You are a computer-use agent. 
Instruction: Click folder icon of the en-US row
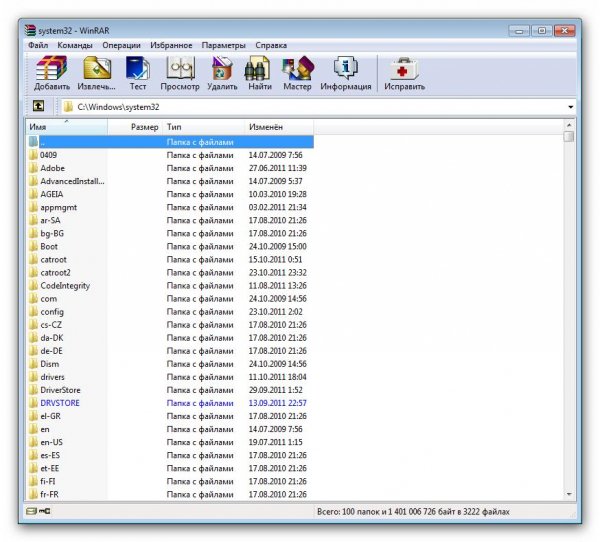(33, 442)
